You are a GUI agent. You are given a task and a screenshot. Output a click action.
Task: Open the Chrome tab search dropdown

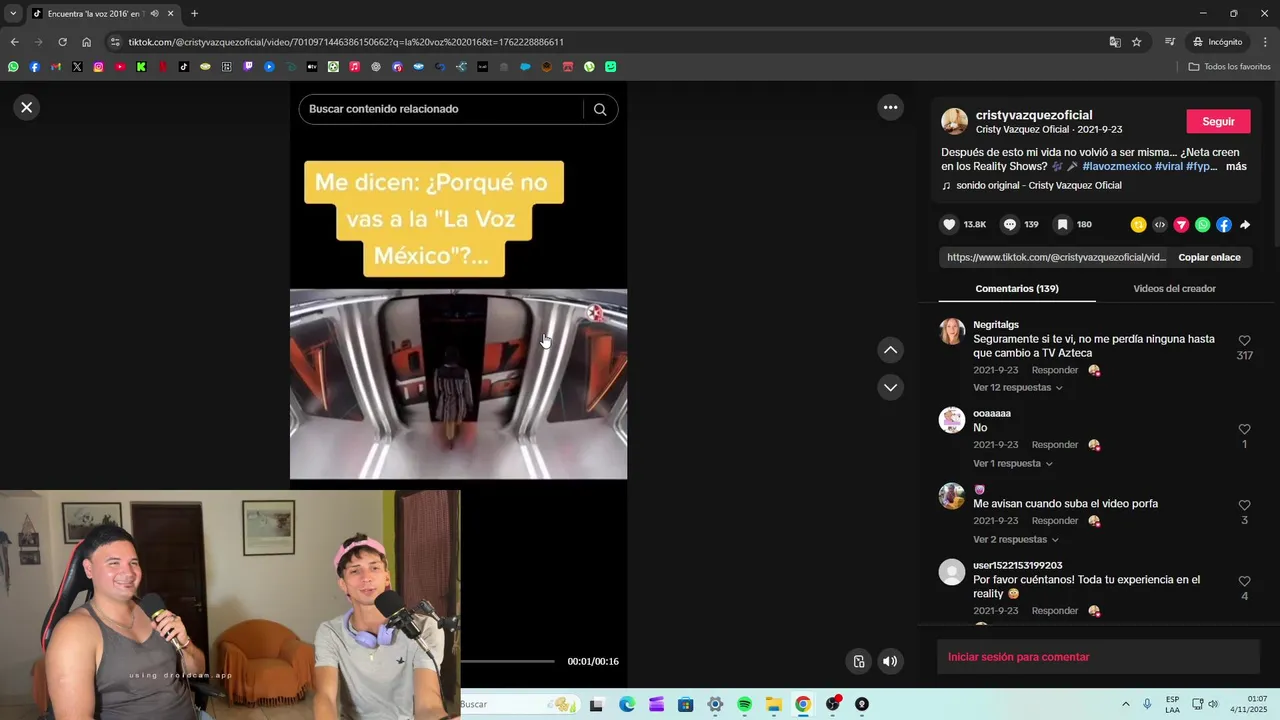[x=13, y=13]
